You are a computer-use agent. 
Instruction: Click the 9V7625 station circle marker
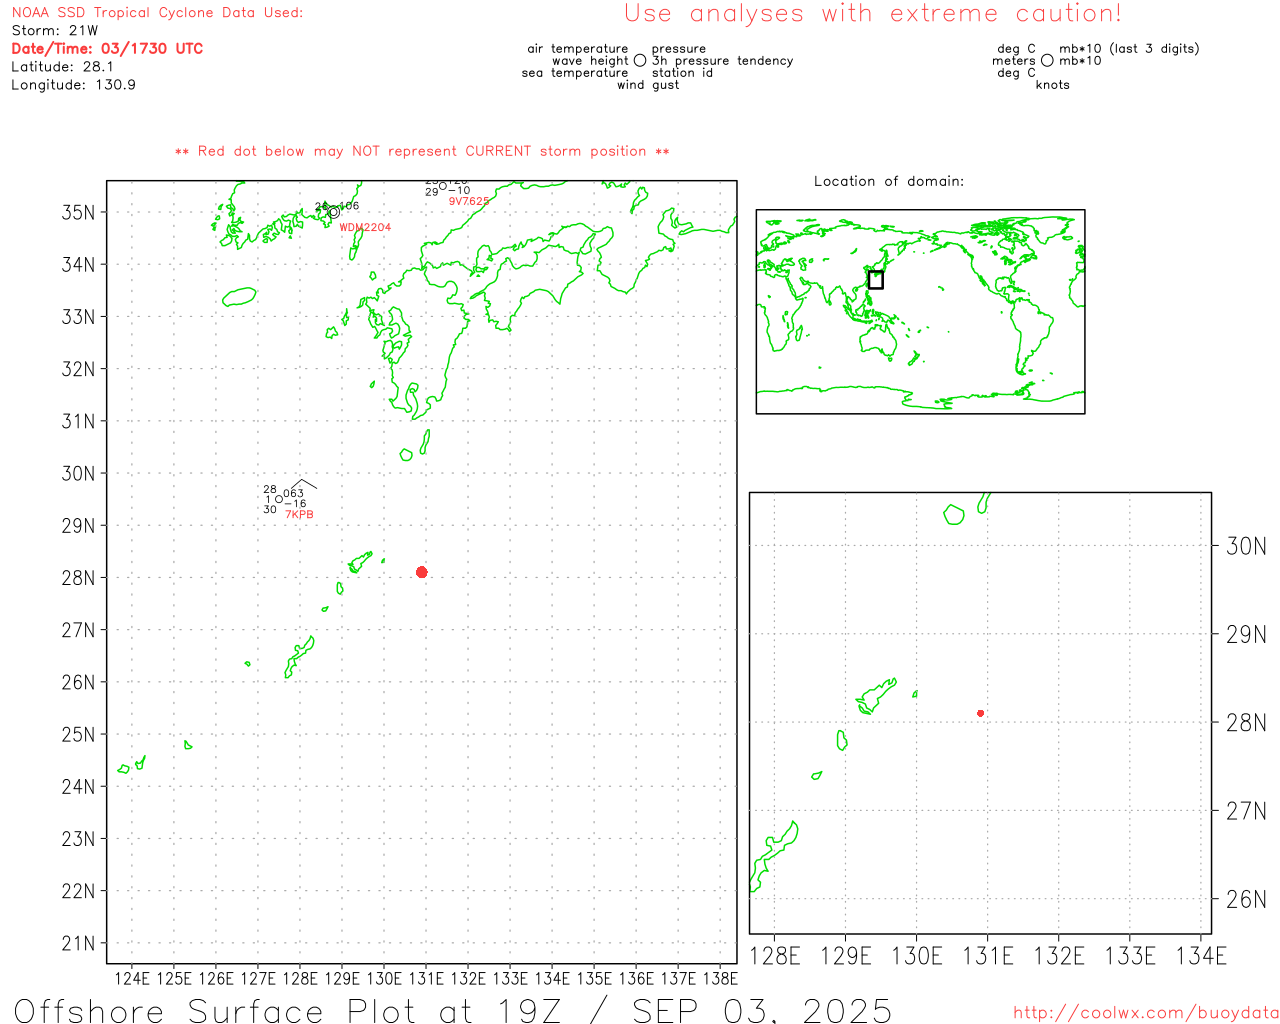(443, 186)
